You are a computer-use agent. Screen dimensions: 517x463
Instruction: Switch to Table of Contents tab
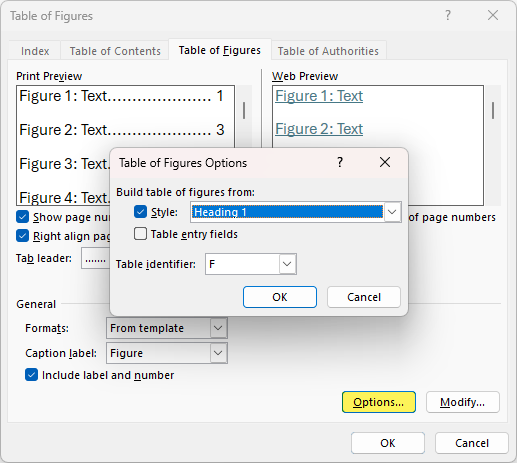115,51
